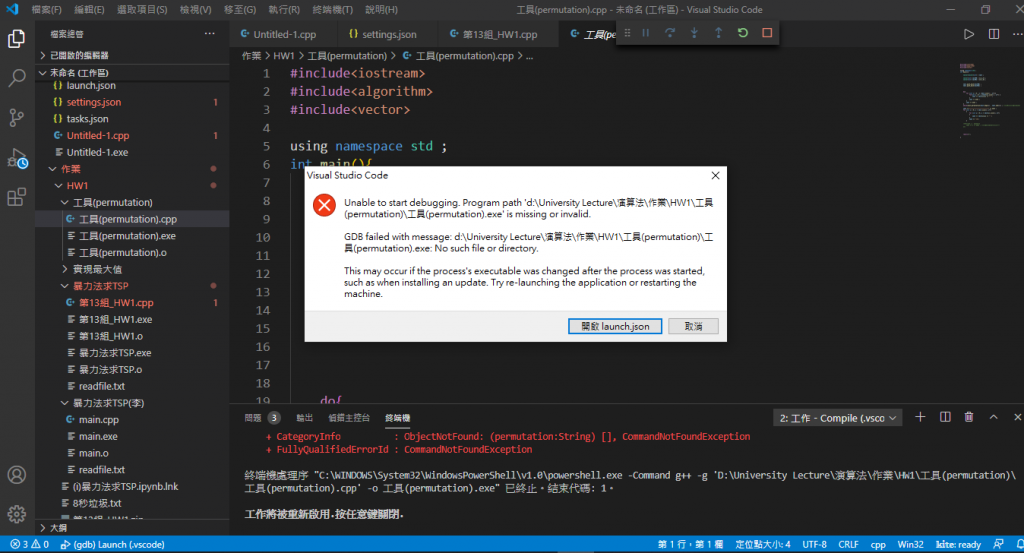Click the Step Over debug icon

pos(669,33)
